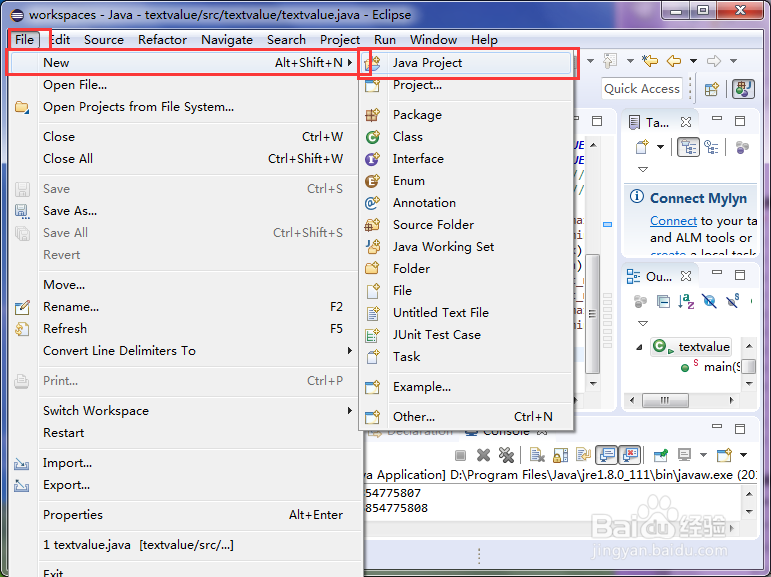This screenshot has width=771, height=577.
Task: Click Remove Launch icon in Console
Action: [x=483, y=456]
